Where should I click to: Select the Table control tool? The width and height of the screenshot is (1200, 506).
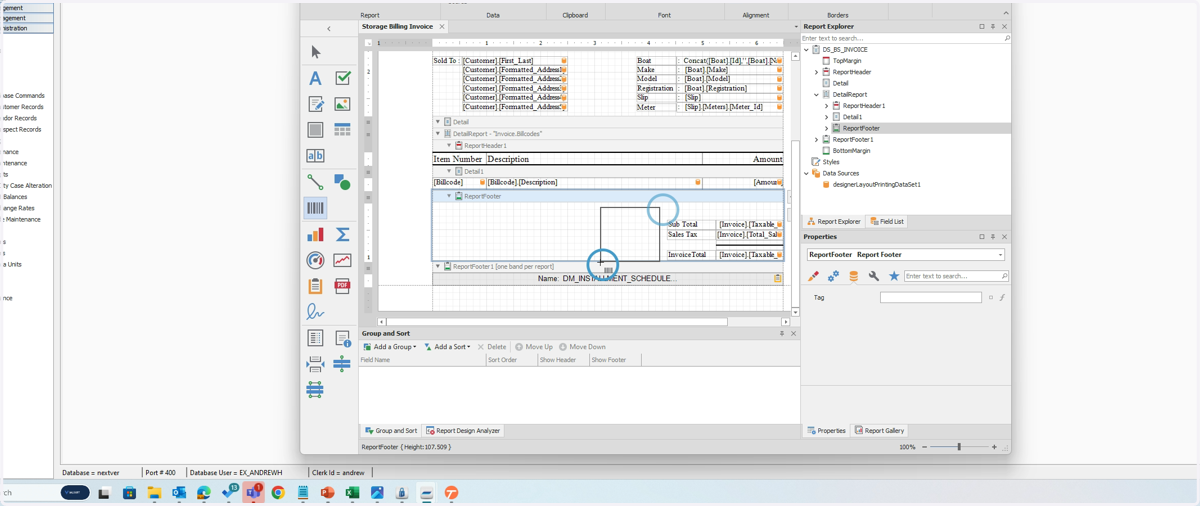tap(342, 130)
